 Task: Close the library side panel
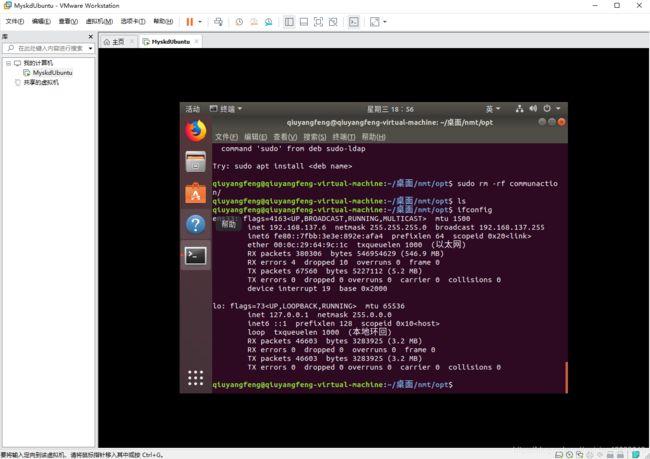[91, 36]
